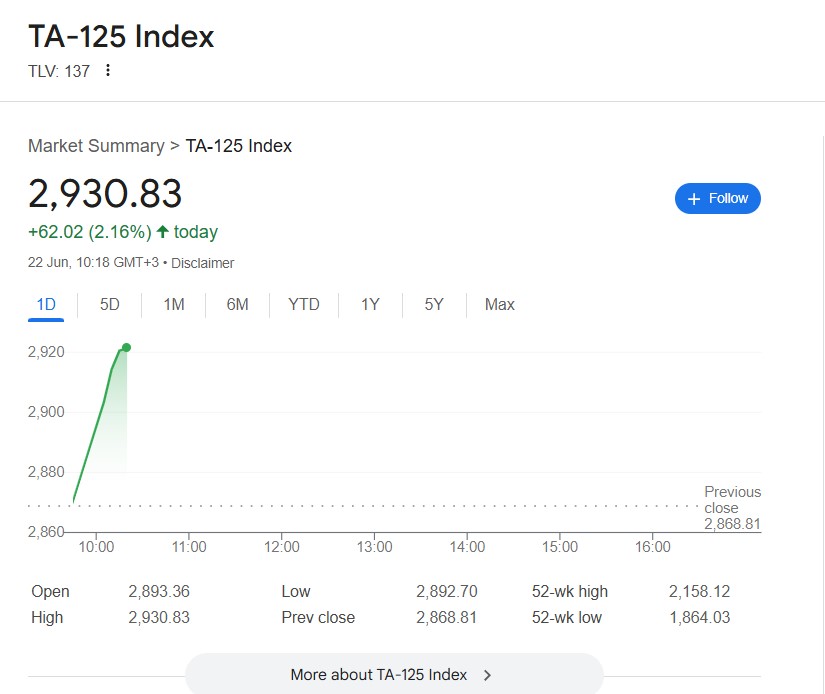Click the Prev close value 2,868.81 in table
The width and height of the screenshot is (825, 694).
click(447, 617)
